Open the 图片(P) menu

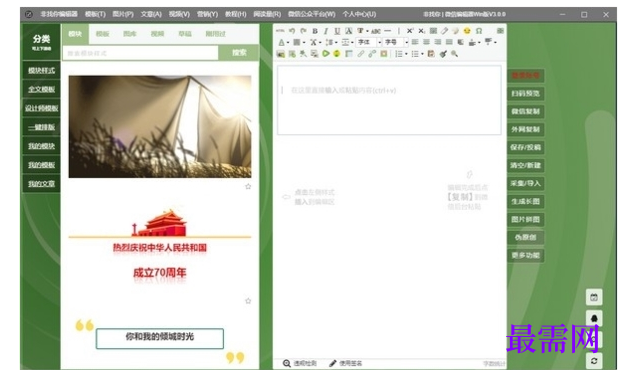click(x=123, y=14)
